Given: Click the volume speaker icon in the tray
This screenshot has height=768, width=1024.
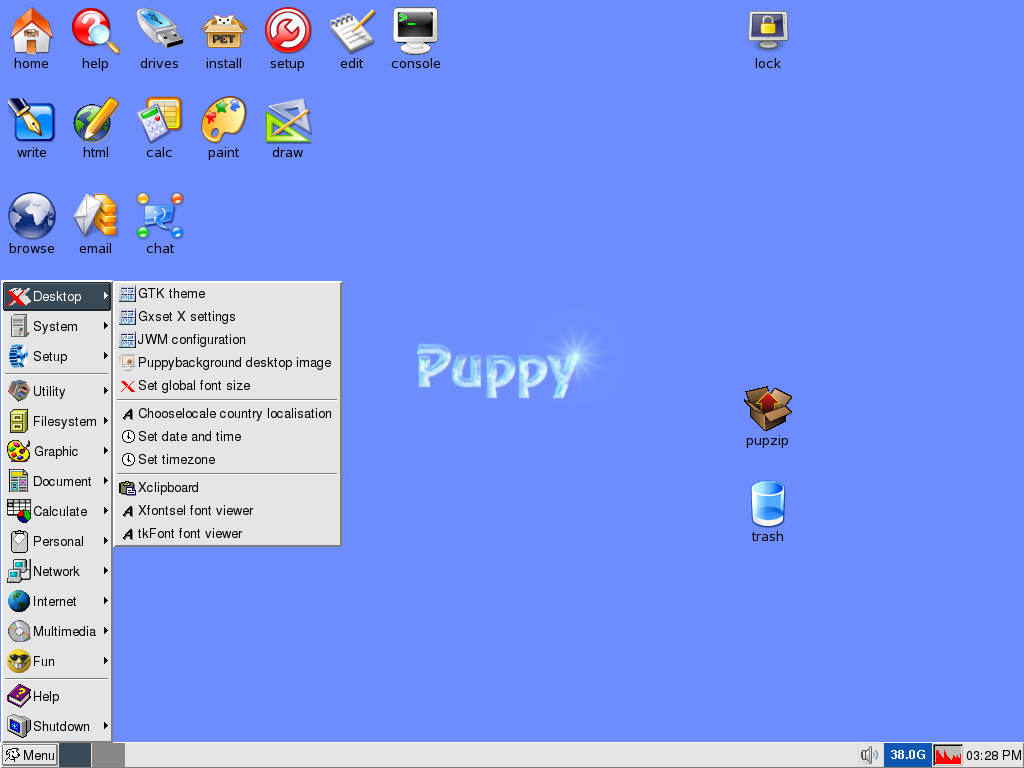Looking at the screenshot, I should 869,756.
